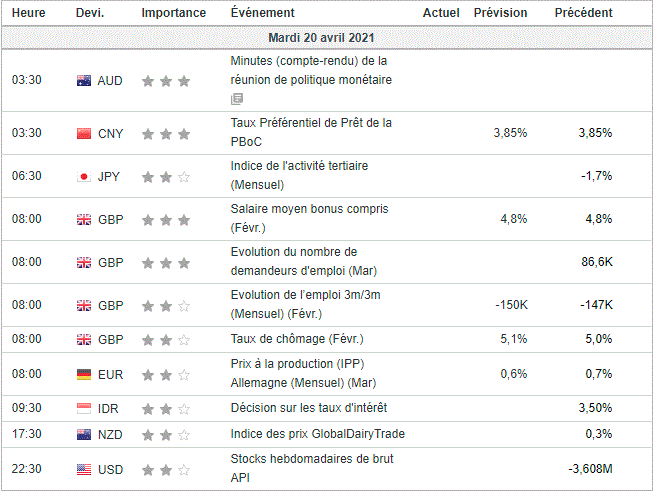Click the Indonesian flag icon next to IDR
Screen dimensions: 655x491
(x=84, y=408)
